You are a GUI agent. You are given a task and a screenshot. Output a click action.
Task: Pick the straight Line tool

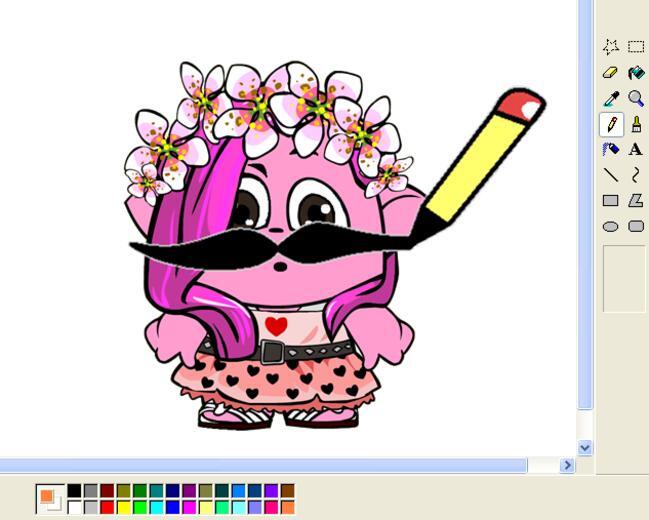point(611,175)
